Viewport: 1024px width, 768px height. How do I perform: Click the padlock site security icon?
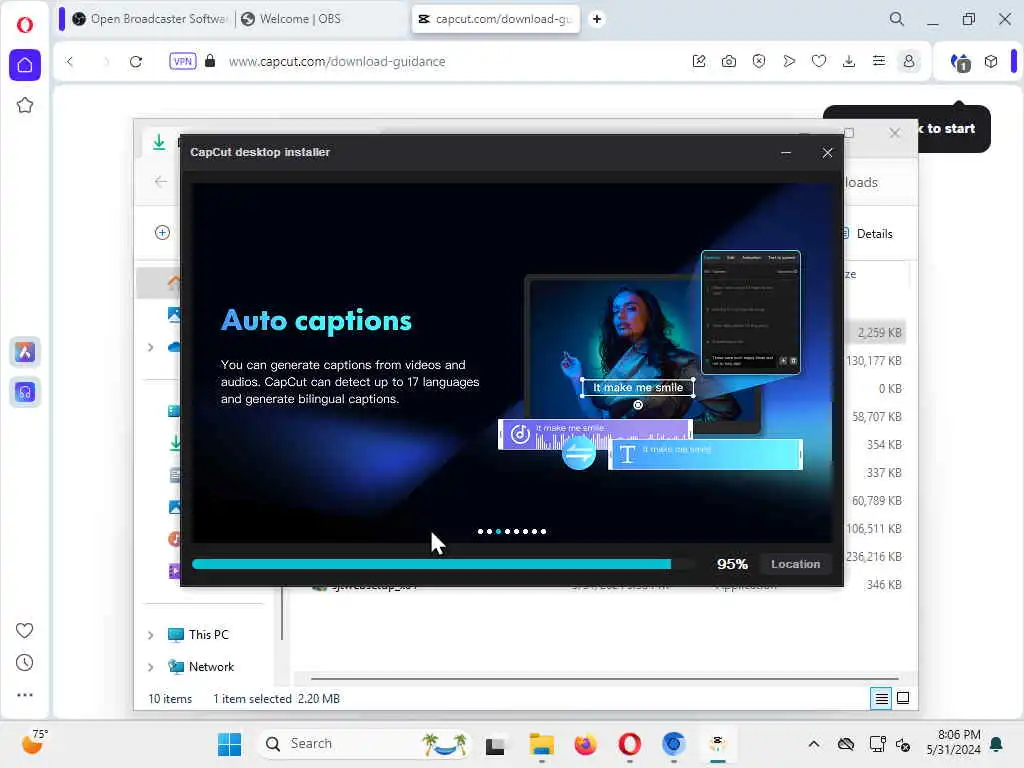(x=210, y=61)
